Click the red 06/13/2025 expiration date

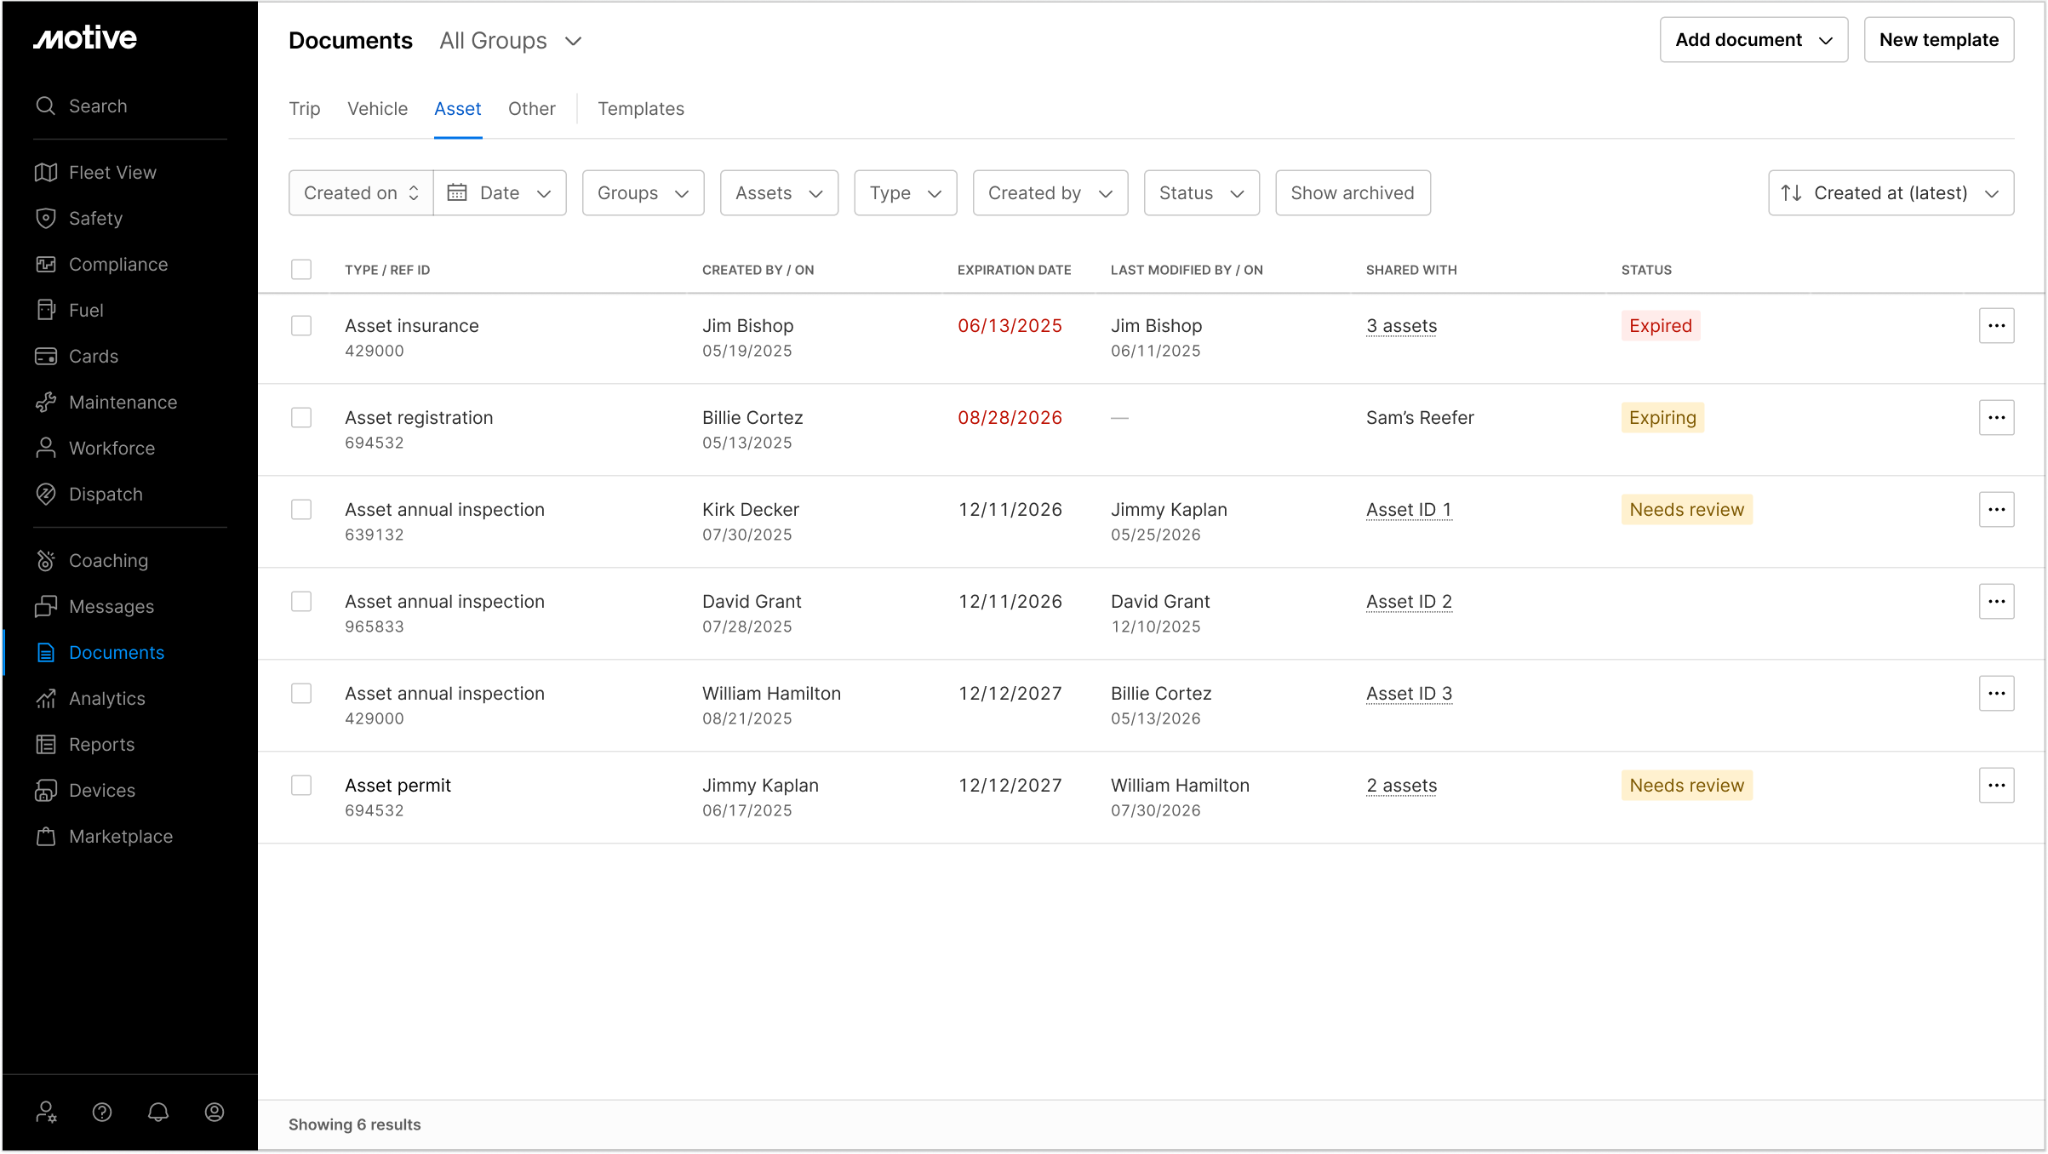pos(1009,326)
